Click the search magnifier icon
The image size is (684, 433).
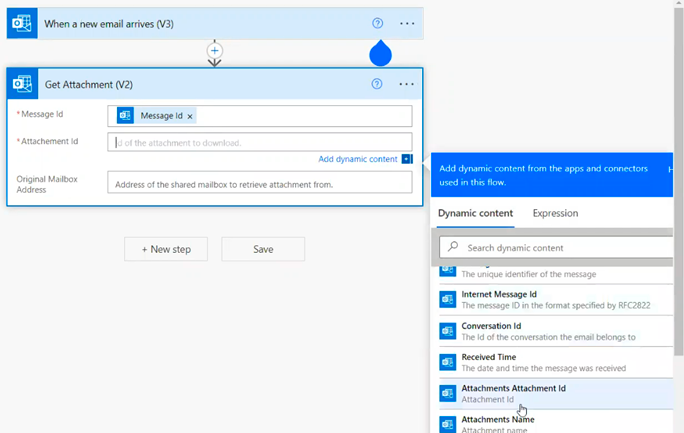[x=453, y=247]
